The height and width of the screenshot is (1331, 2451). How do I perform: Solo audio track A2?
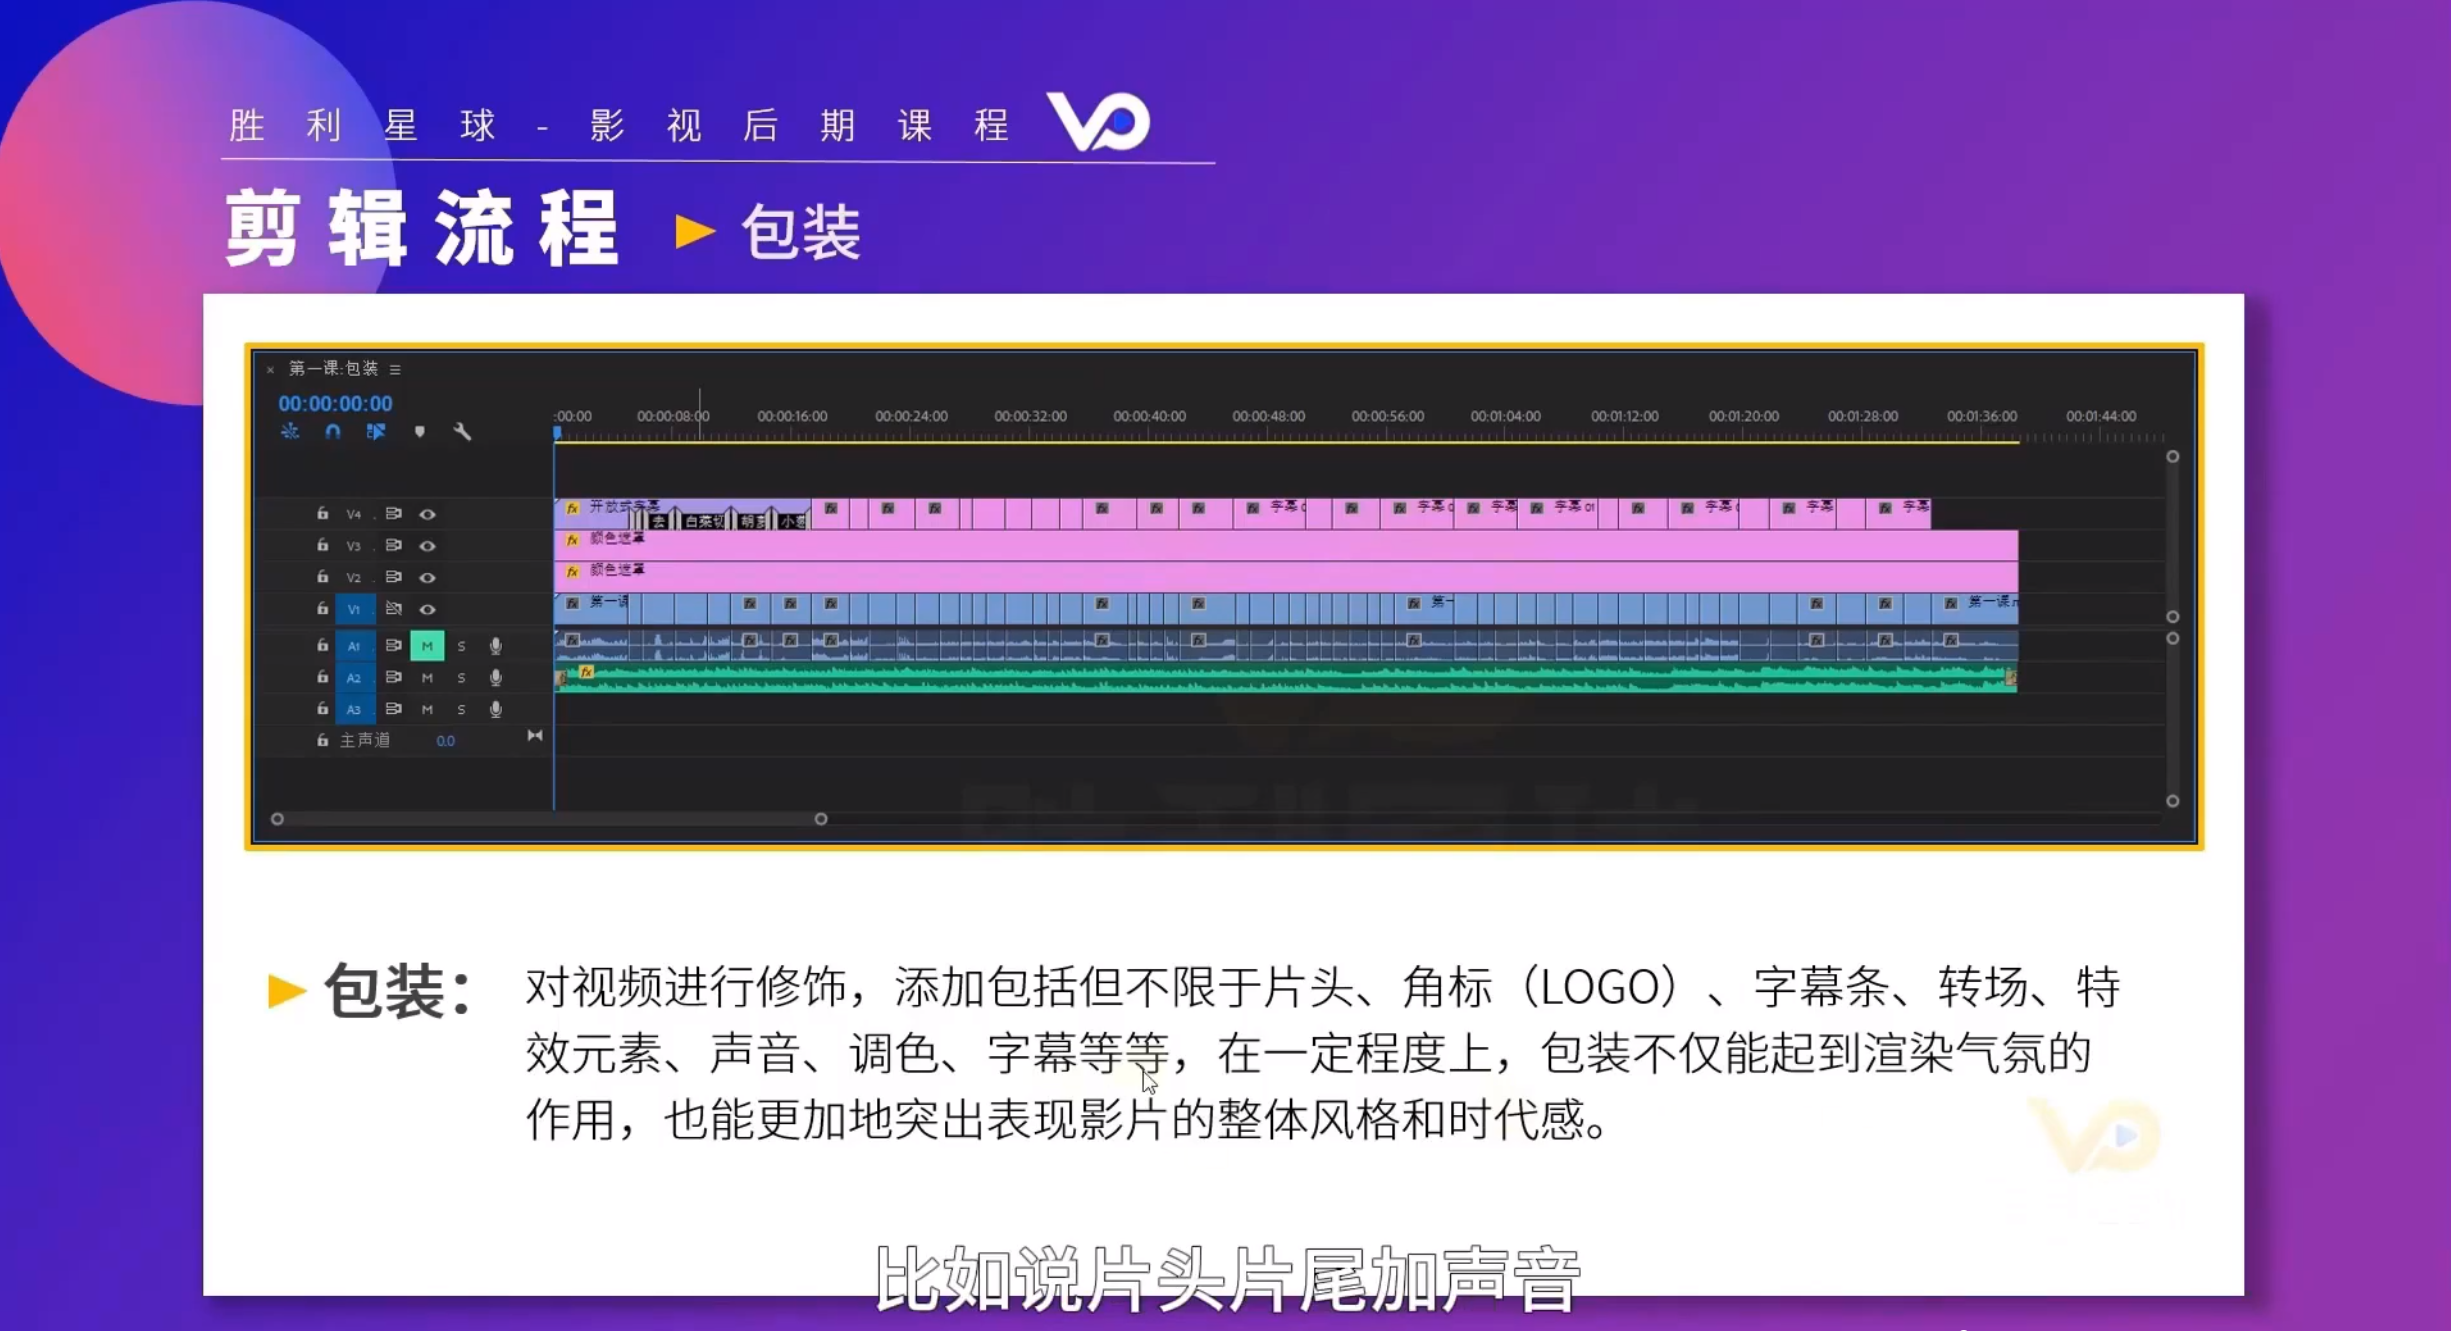point(461,678)
